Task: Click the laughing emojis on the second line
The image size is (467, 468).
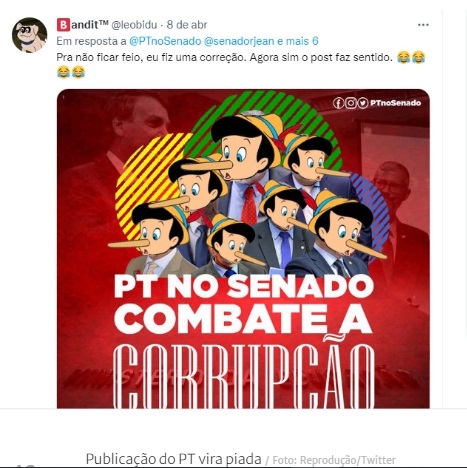Action: click(x=71, y=72)
